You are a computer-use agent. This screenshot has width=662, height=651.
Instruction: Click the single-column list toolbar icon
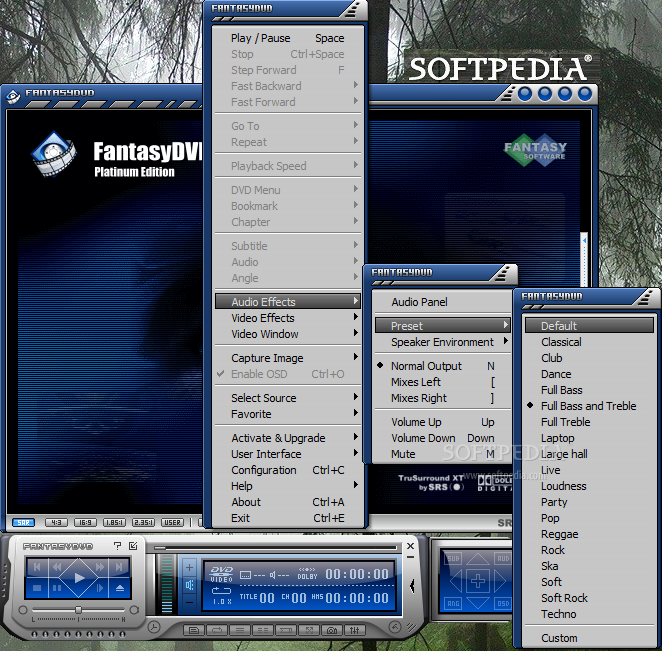pos(240,630)
